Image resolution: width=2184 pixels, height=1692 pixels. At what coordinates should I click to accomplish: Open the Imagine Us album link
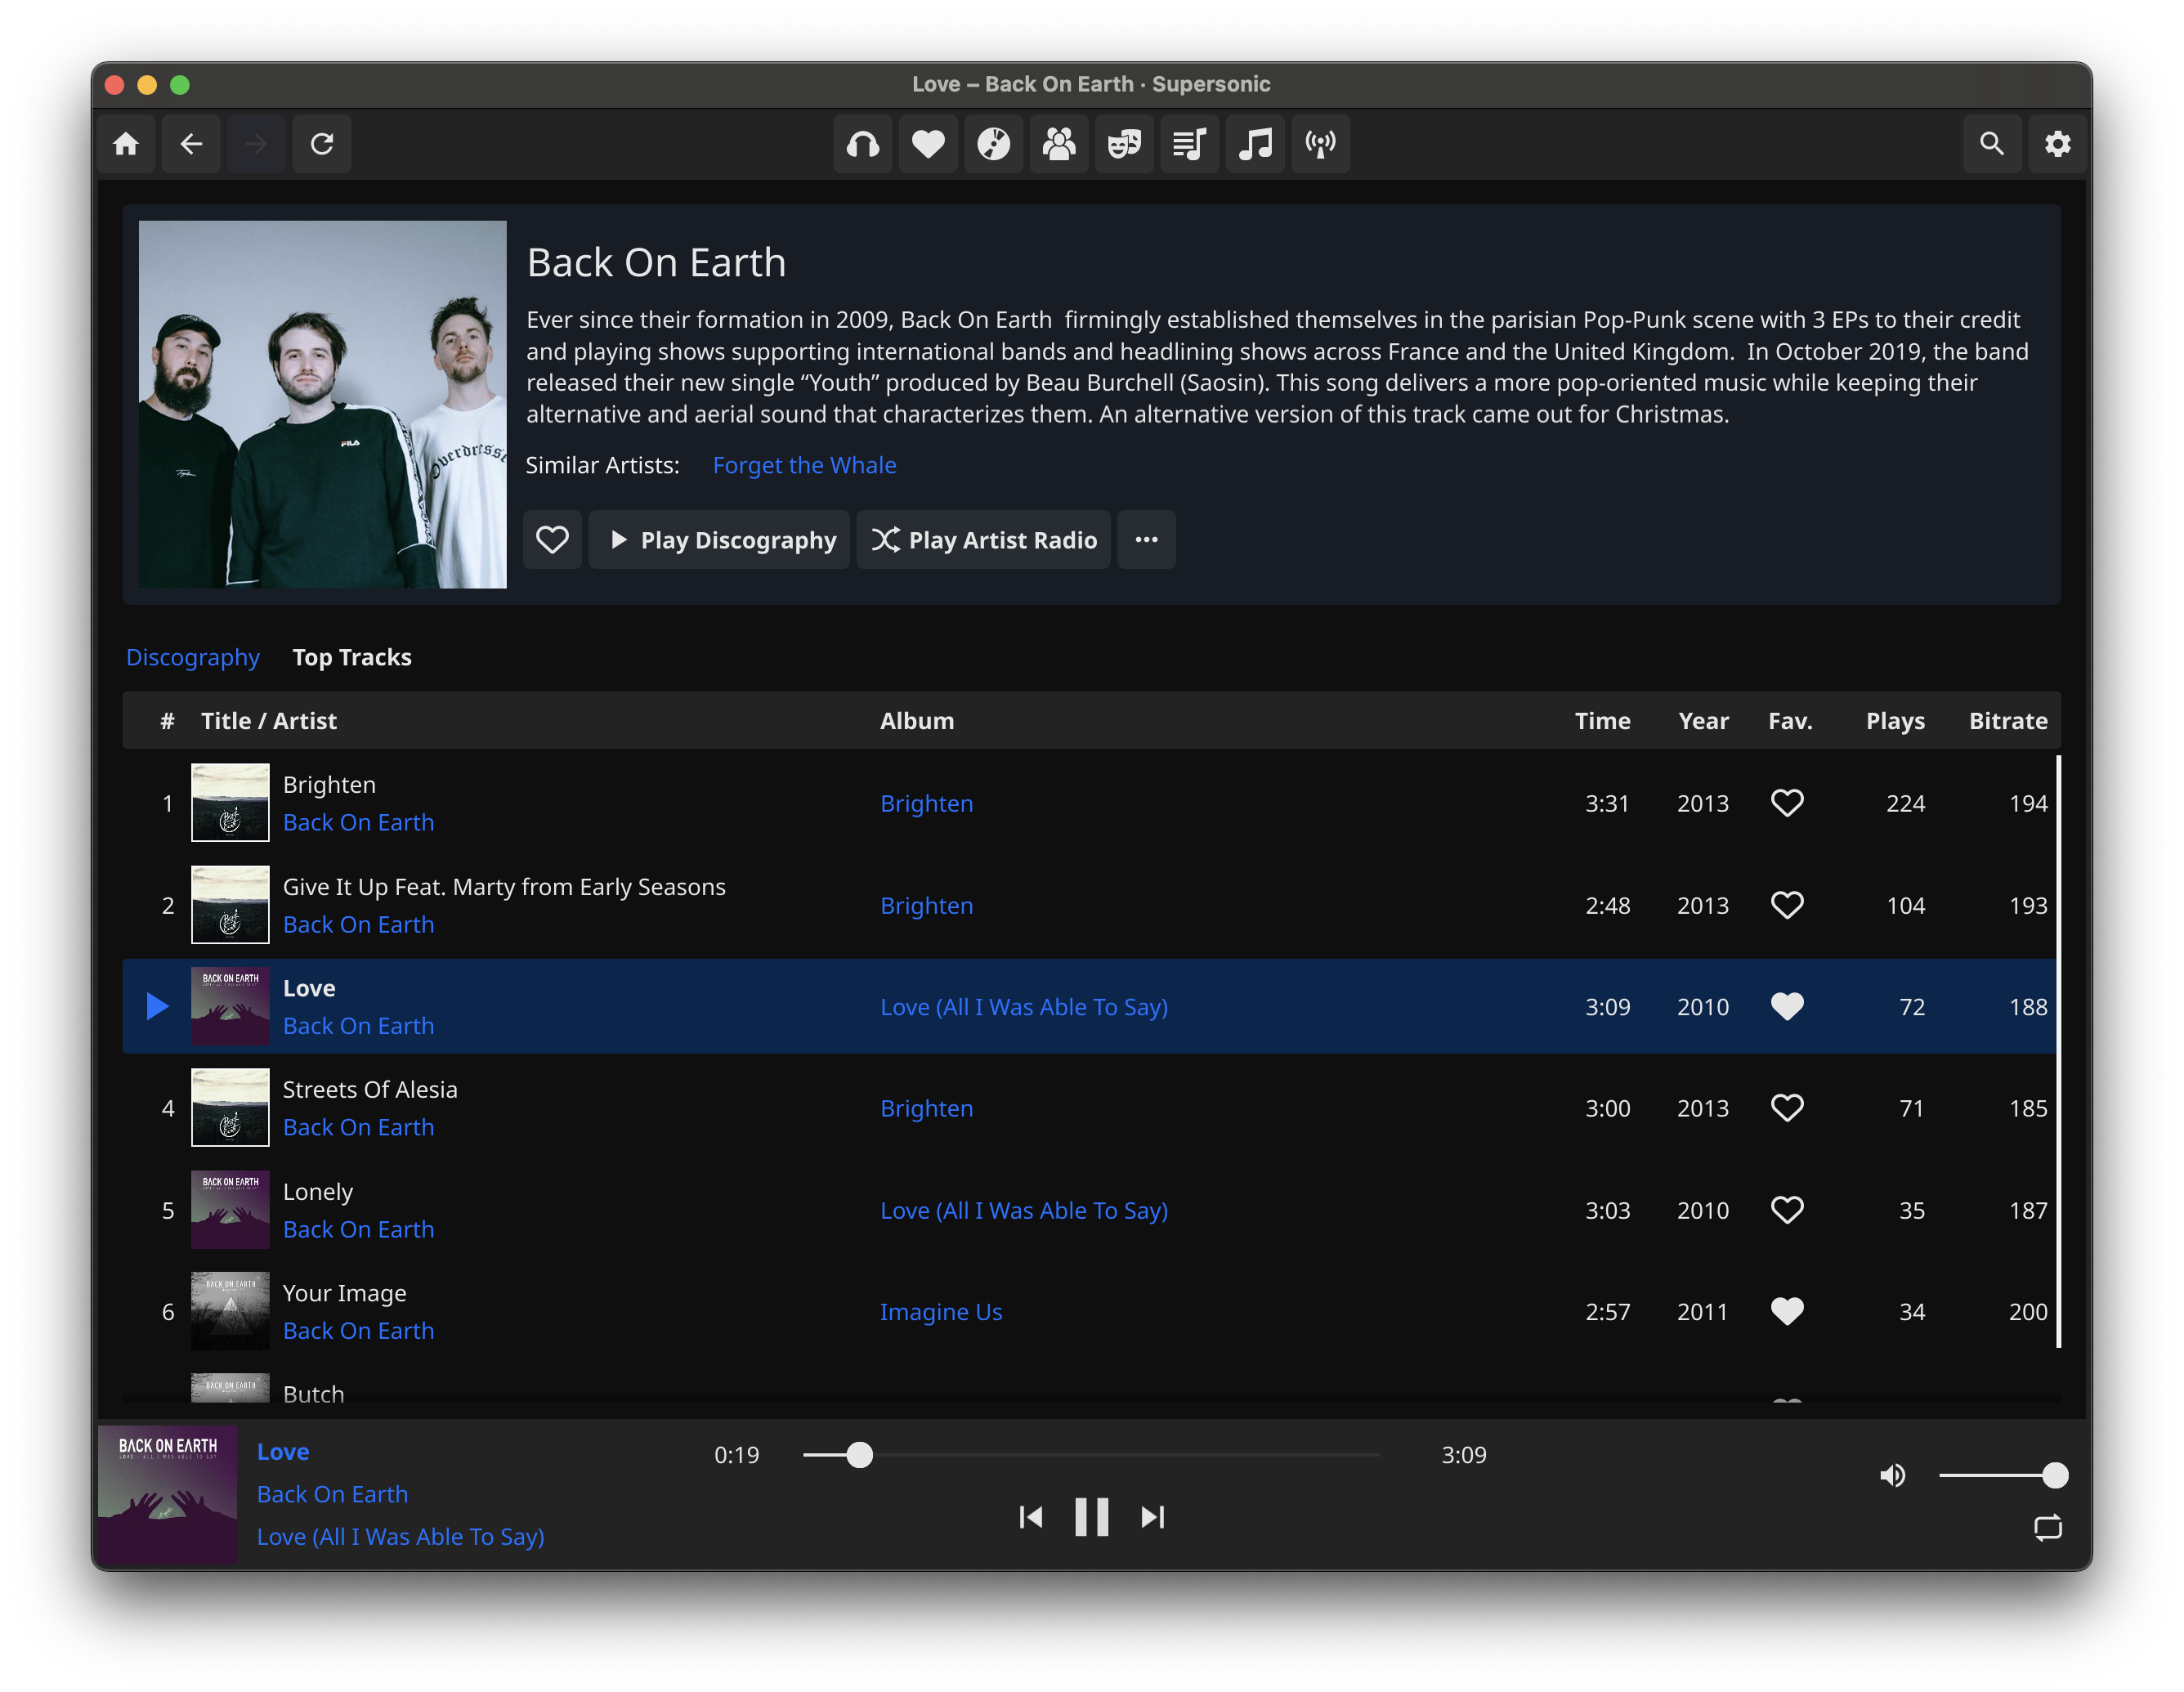point(940,1311)
